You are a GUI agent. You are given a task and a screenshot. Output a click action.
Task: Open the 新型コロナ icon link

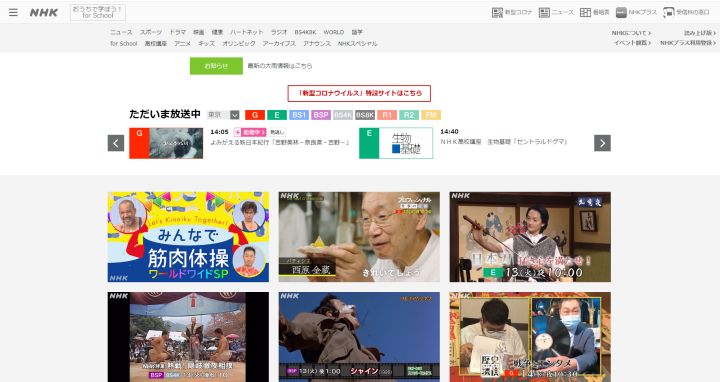(x=512, y=12)
